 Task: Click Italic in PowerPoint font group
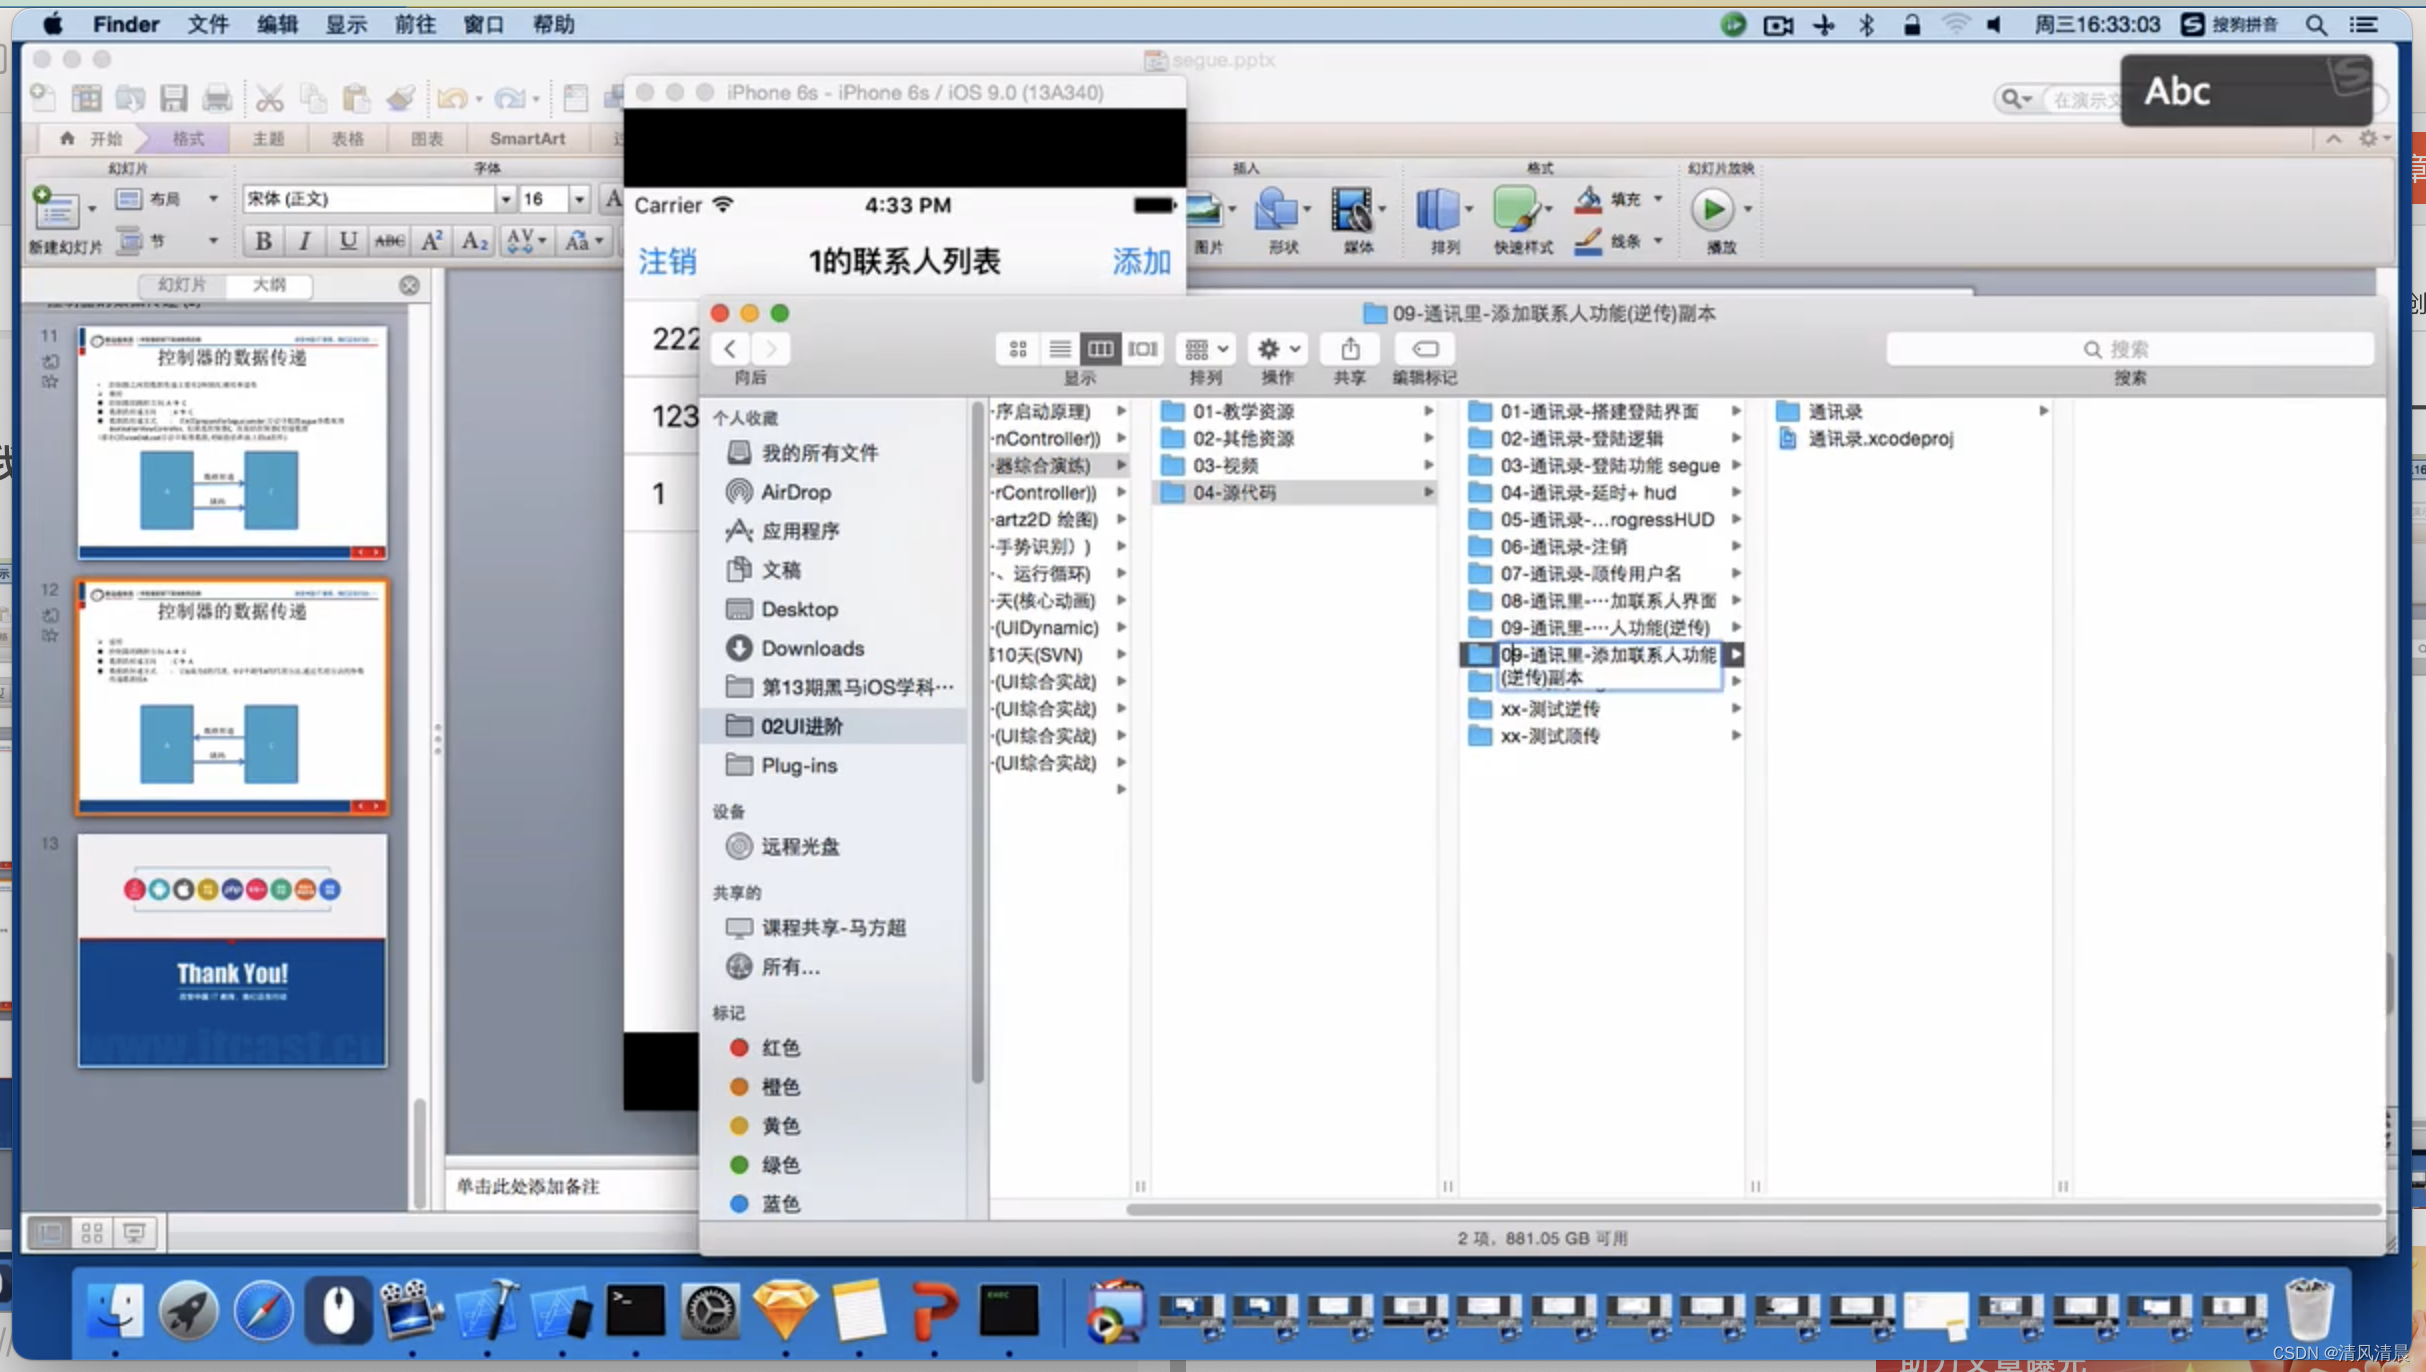click(x=305, y=240)
